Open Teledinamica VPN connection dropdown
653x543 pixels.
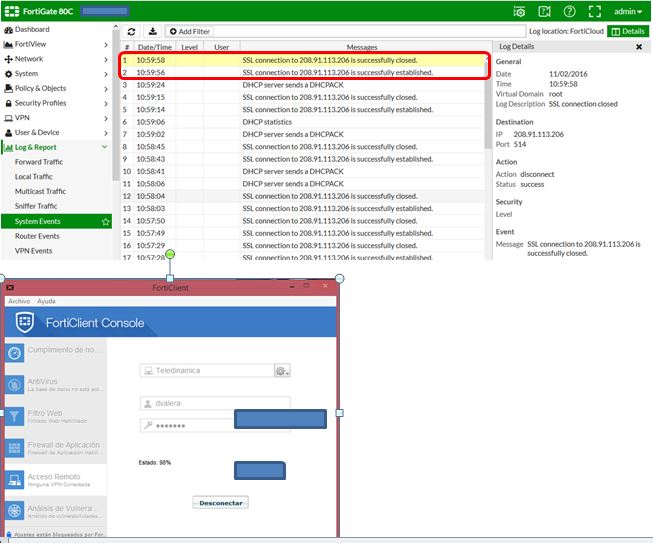click(207, 371)
